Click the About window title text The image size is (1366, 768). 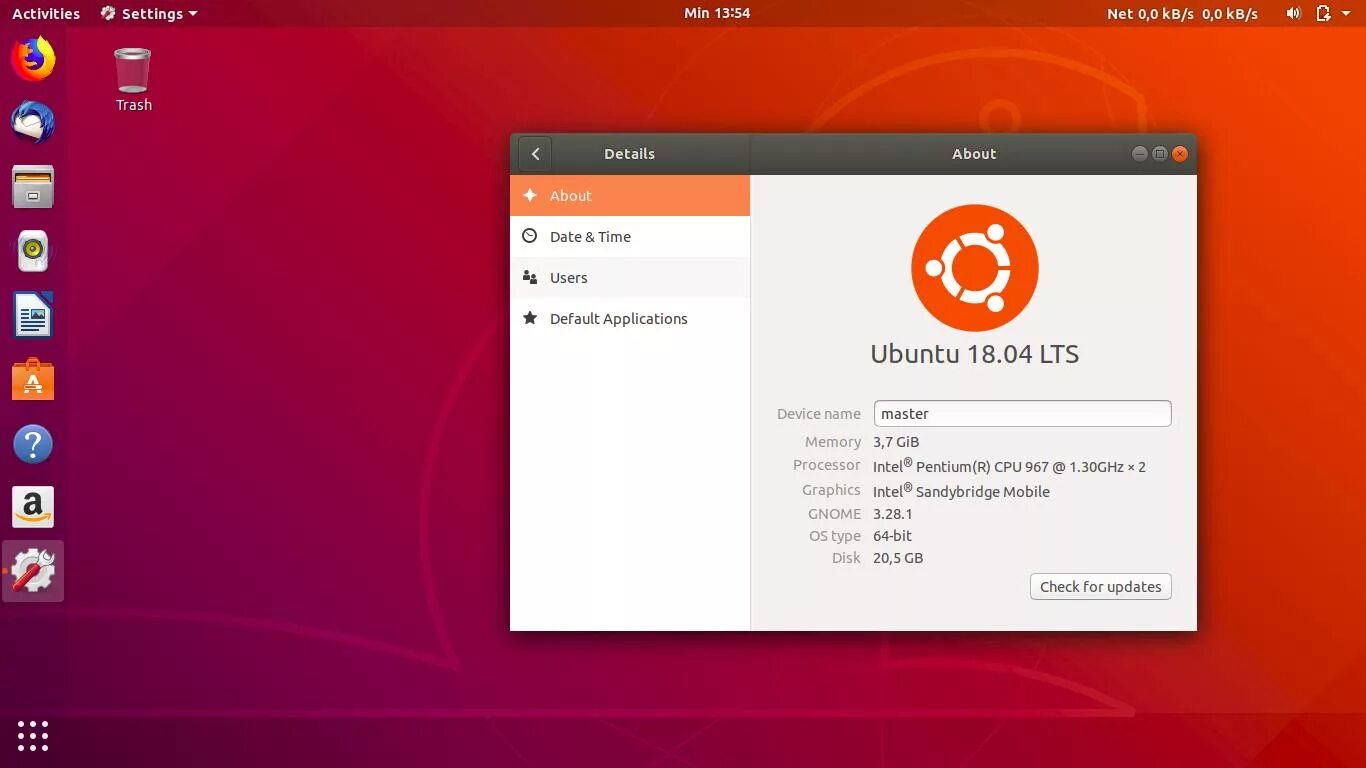point(974,154)
